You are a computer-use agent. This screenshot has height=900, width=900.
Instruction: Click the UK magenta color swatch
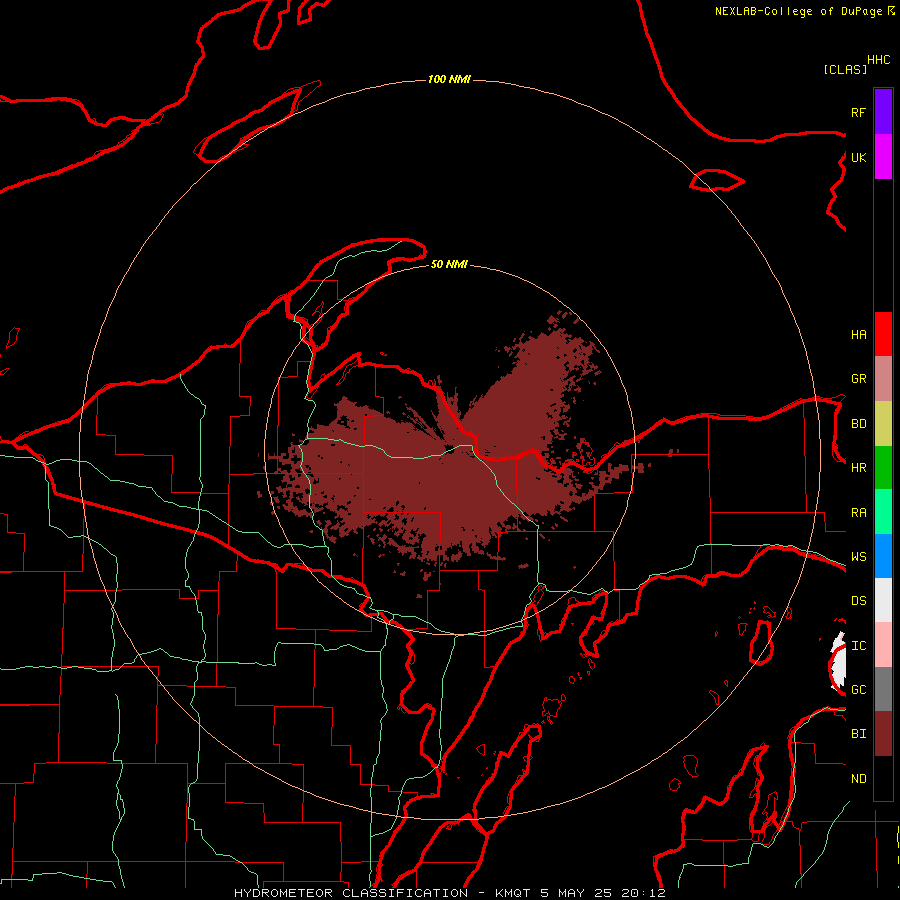pos(883,157)
